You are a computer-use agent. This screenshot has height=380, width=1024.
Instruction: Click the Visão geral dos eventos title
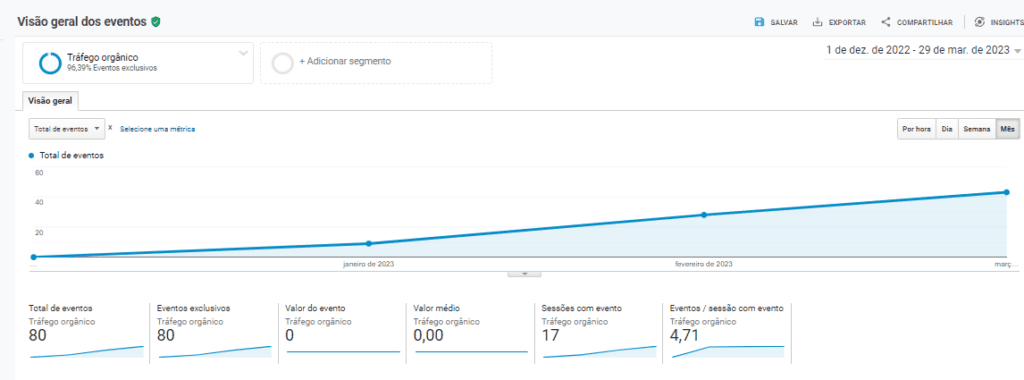82,22
